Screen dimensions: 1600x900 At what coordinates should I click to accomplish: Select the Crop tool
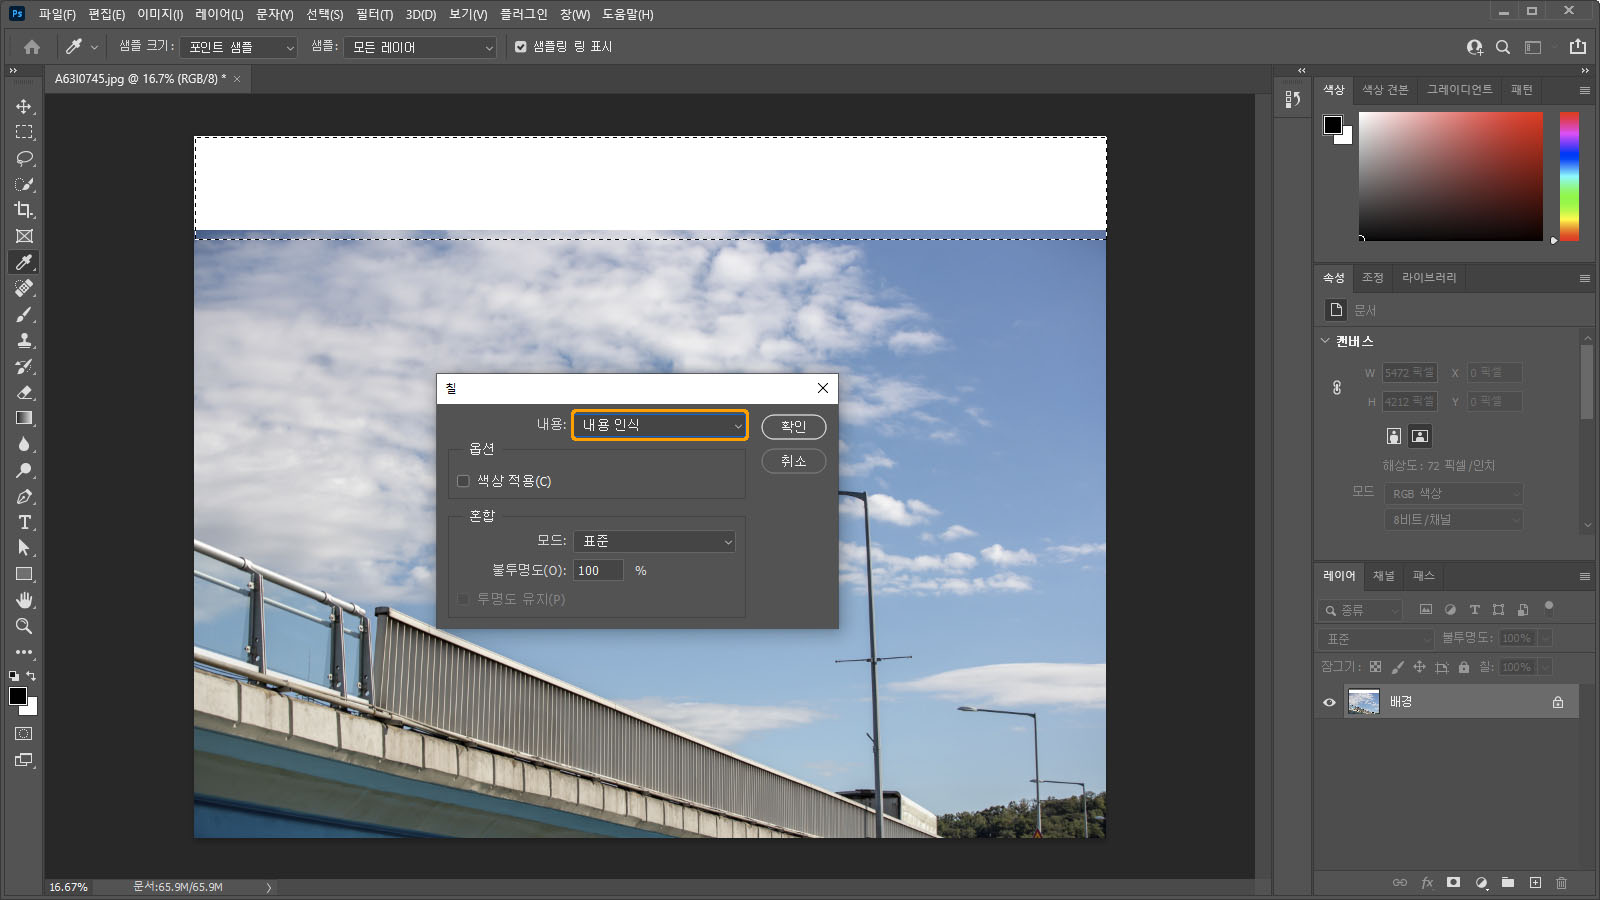(x=24, y=210)
